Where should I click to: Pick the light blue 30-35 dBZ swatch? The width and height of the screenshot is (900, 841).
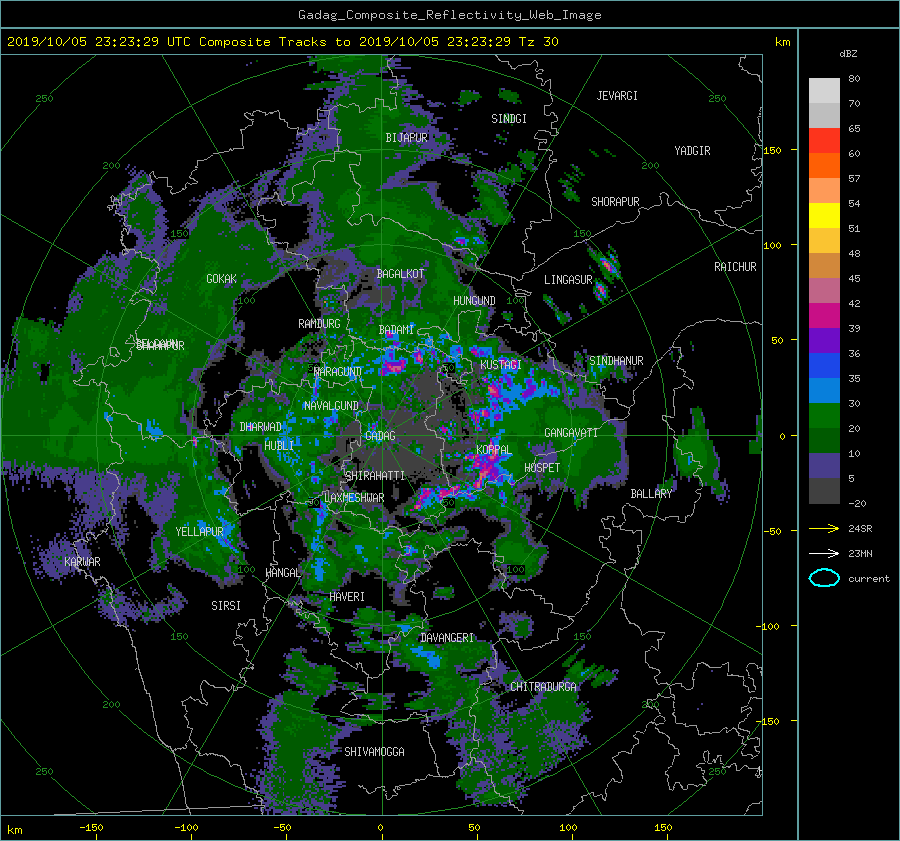(824, 391)
